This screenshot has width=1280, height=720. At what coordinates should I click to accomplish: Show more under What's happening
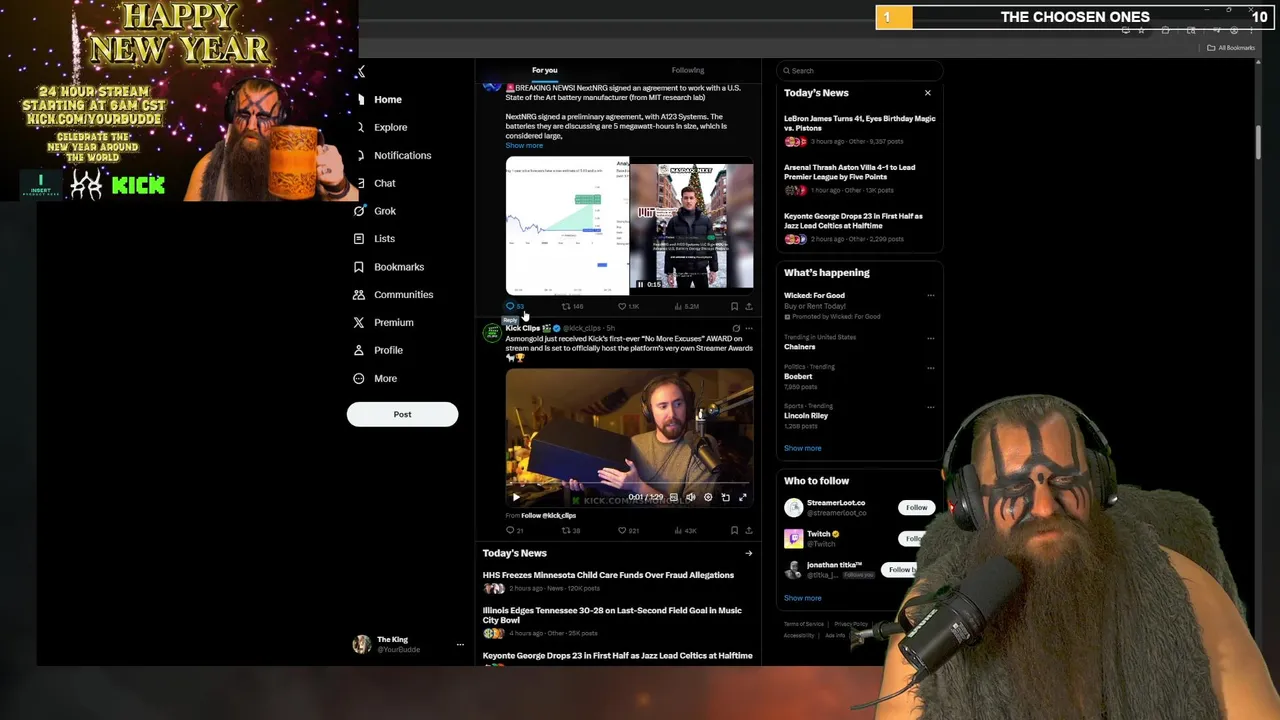pos(802,449)
